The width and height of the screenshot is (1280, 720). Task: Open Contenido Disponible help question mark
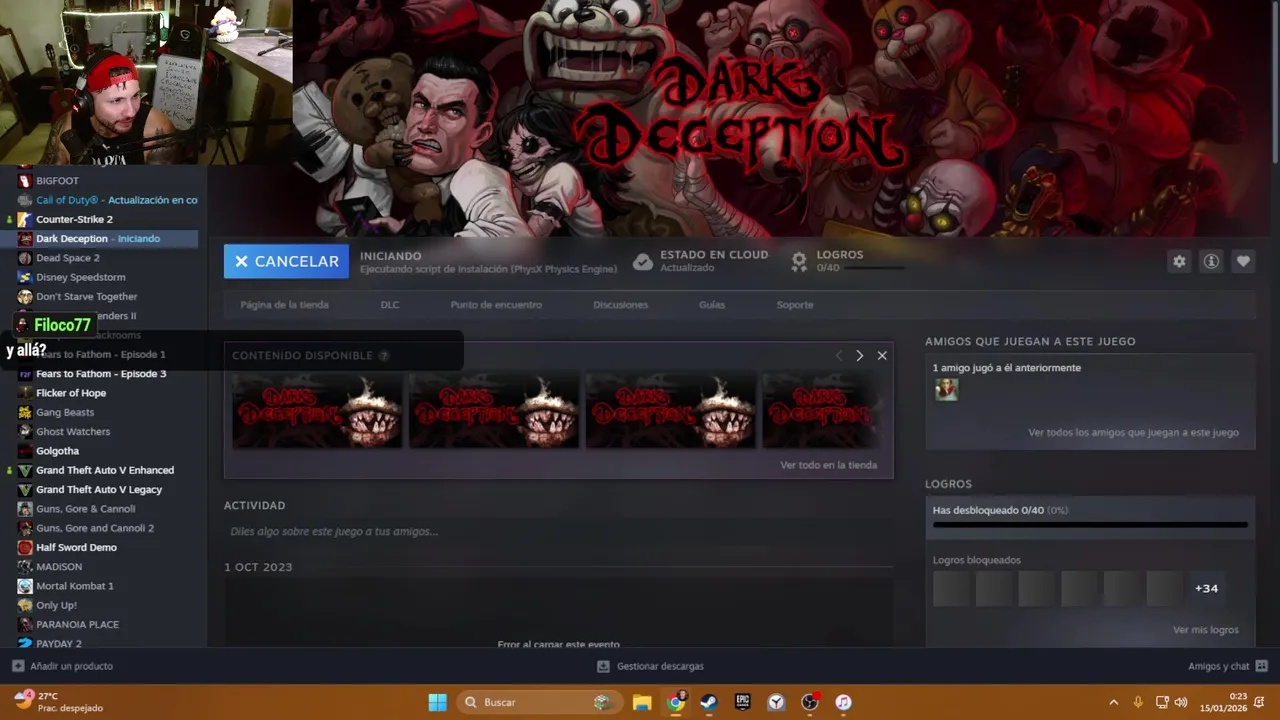pyautogui.click(x=384, y=356)
